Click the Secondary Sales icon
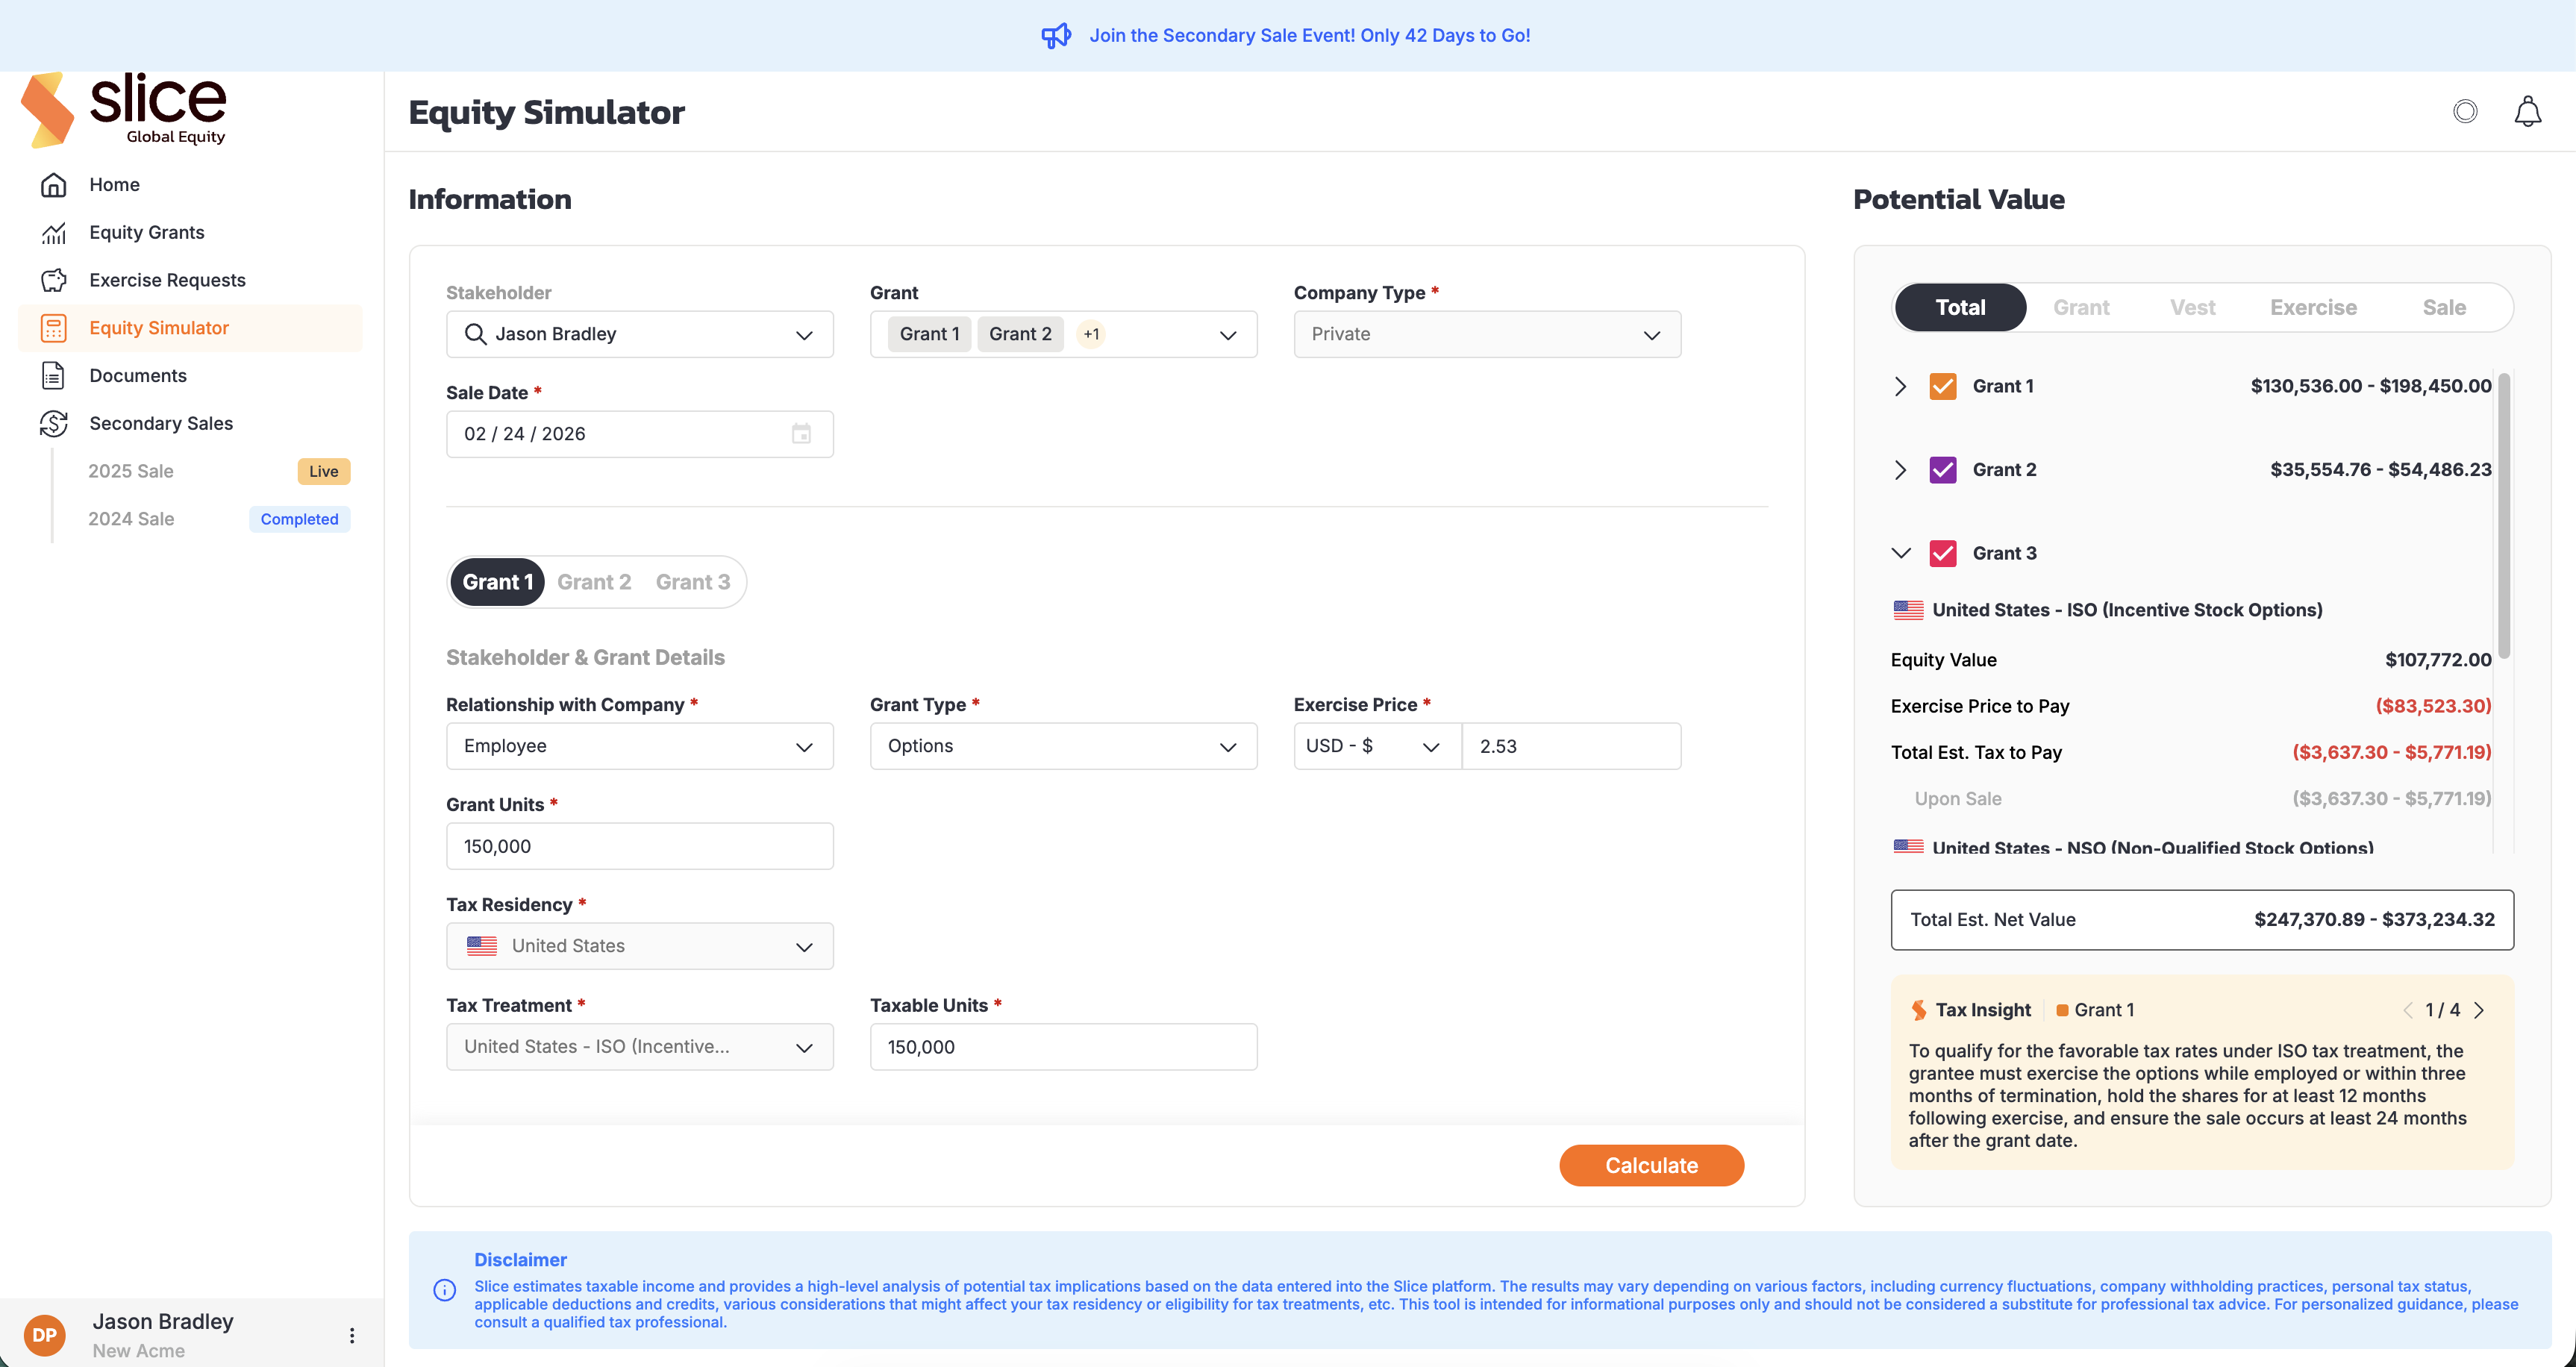The image size is (2576, 1367). coord(54,424)
